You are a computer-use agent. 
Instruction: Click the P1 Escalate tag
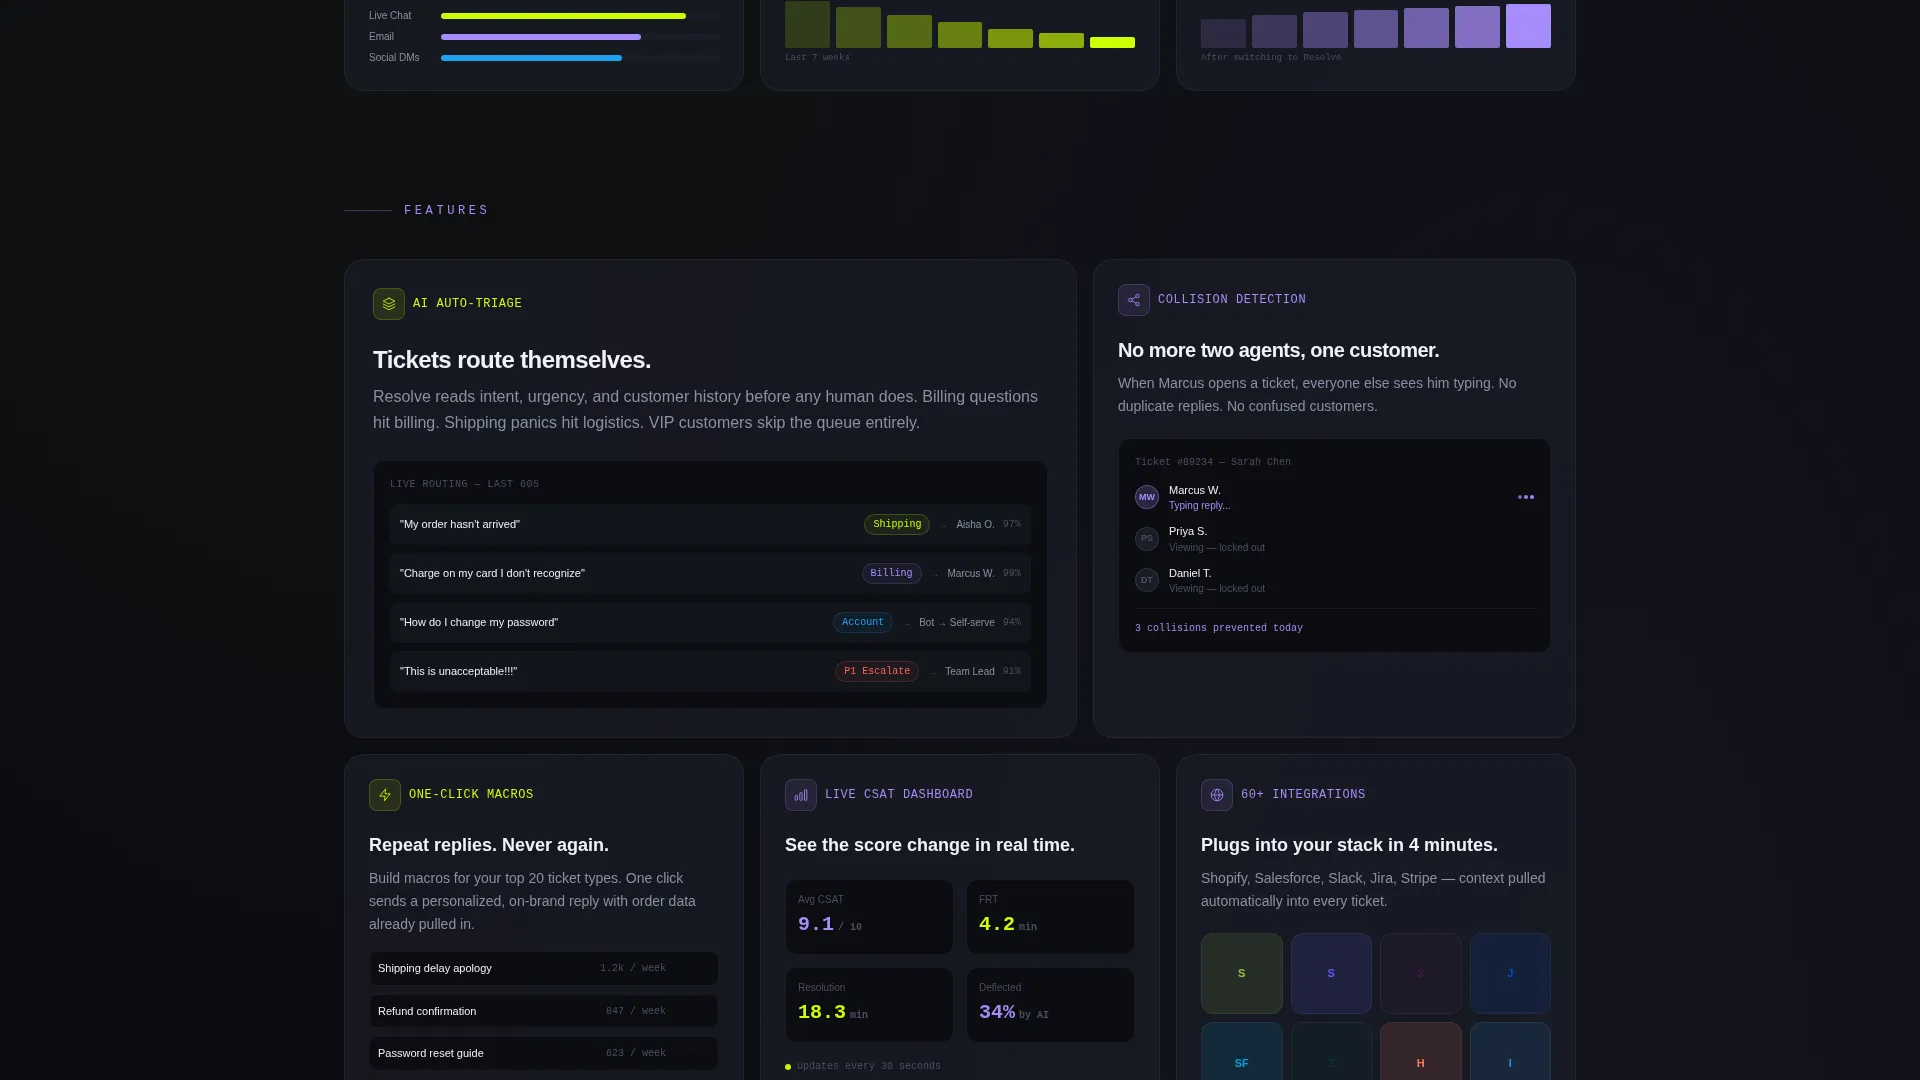(x=877, y=672)
